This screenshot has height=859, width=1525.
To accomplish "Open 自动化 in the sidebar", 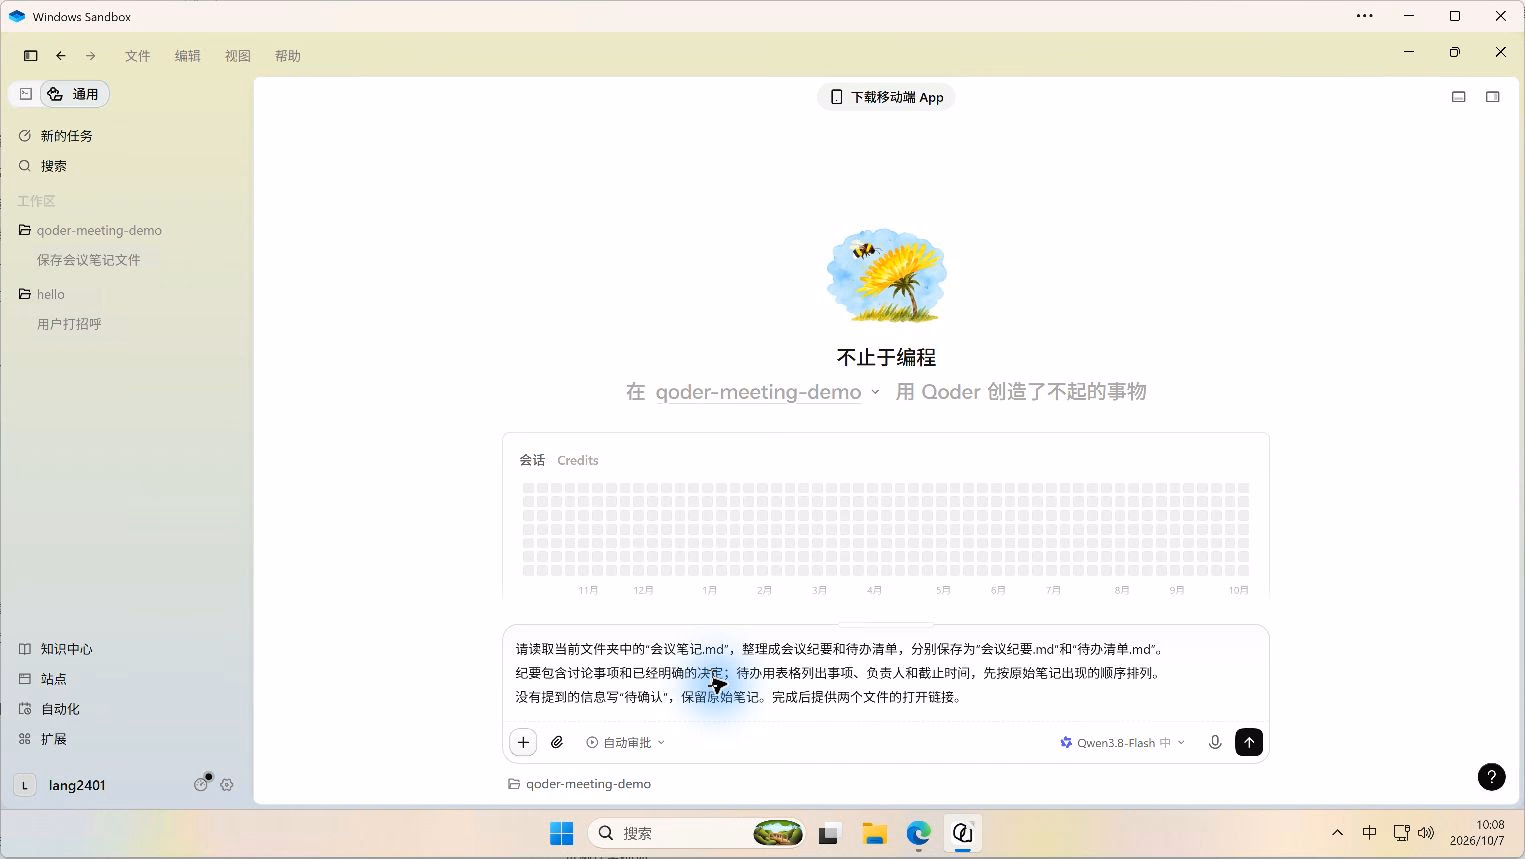I will point(49,709).
